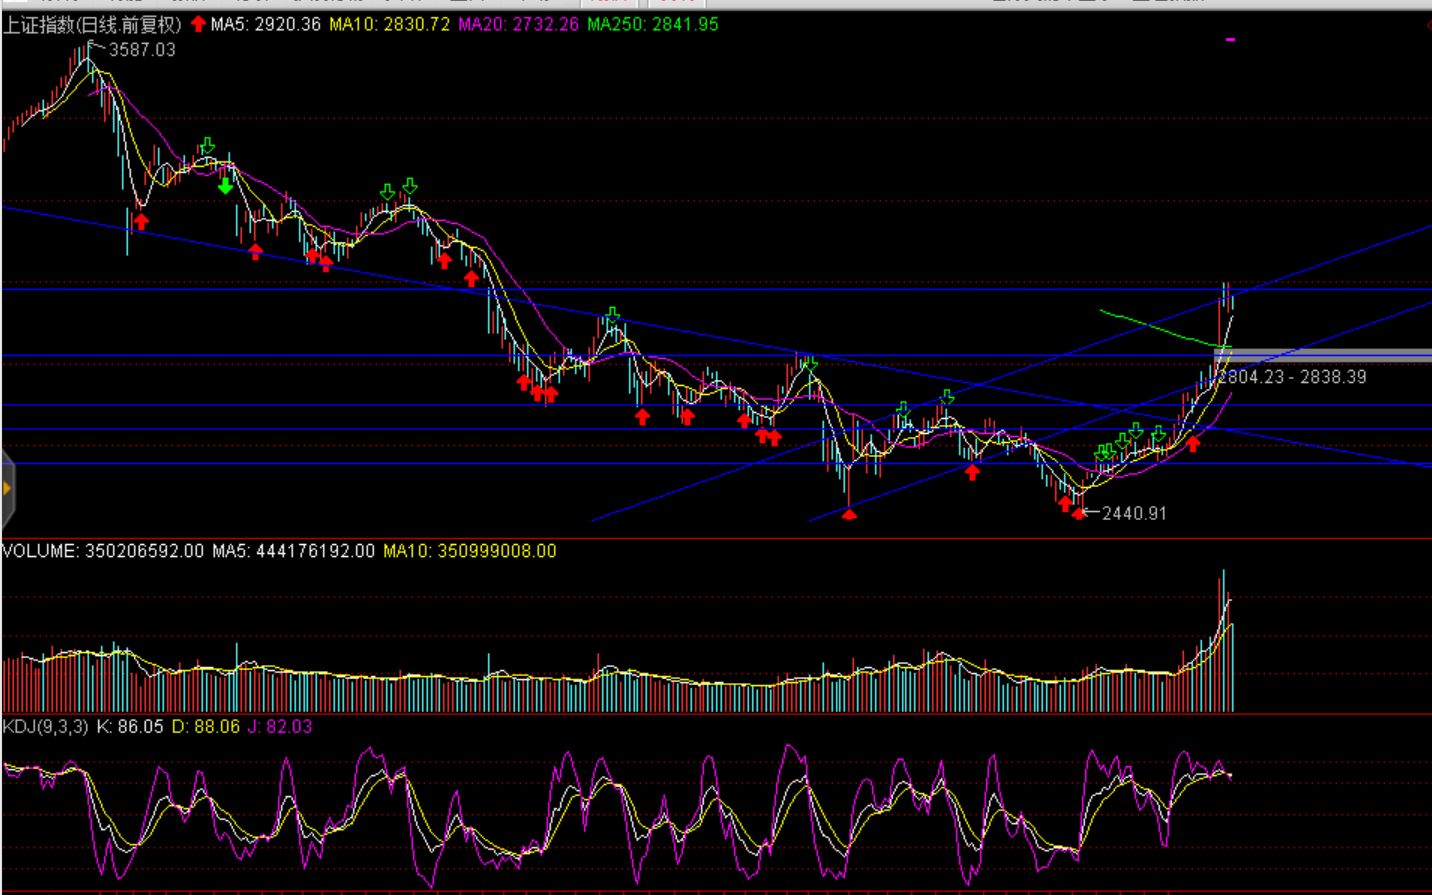Expand the left side panel arrow handle

[x=7, y=489]
